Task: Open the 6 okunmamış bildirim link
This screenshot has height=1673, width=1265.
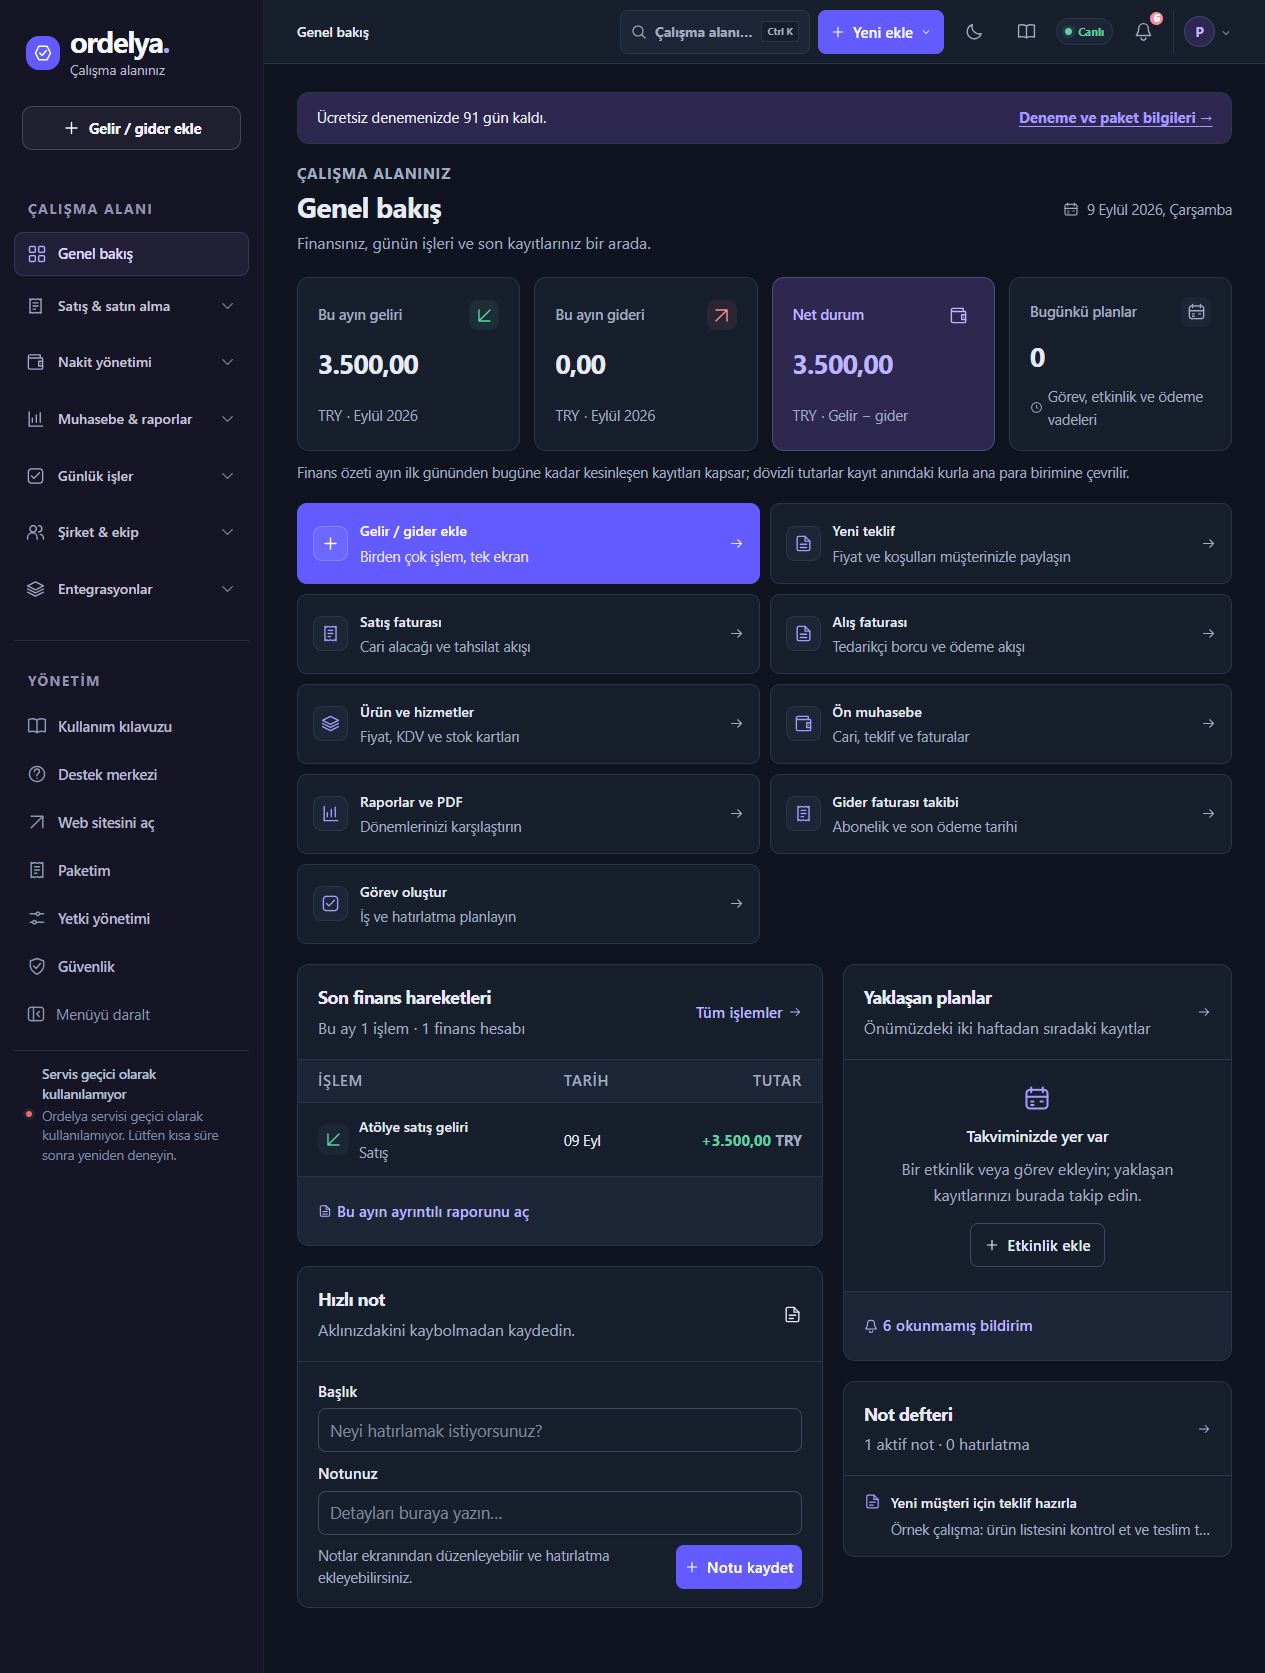Action: click(x=948, y=1326)
